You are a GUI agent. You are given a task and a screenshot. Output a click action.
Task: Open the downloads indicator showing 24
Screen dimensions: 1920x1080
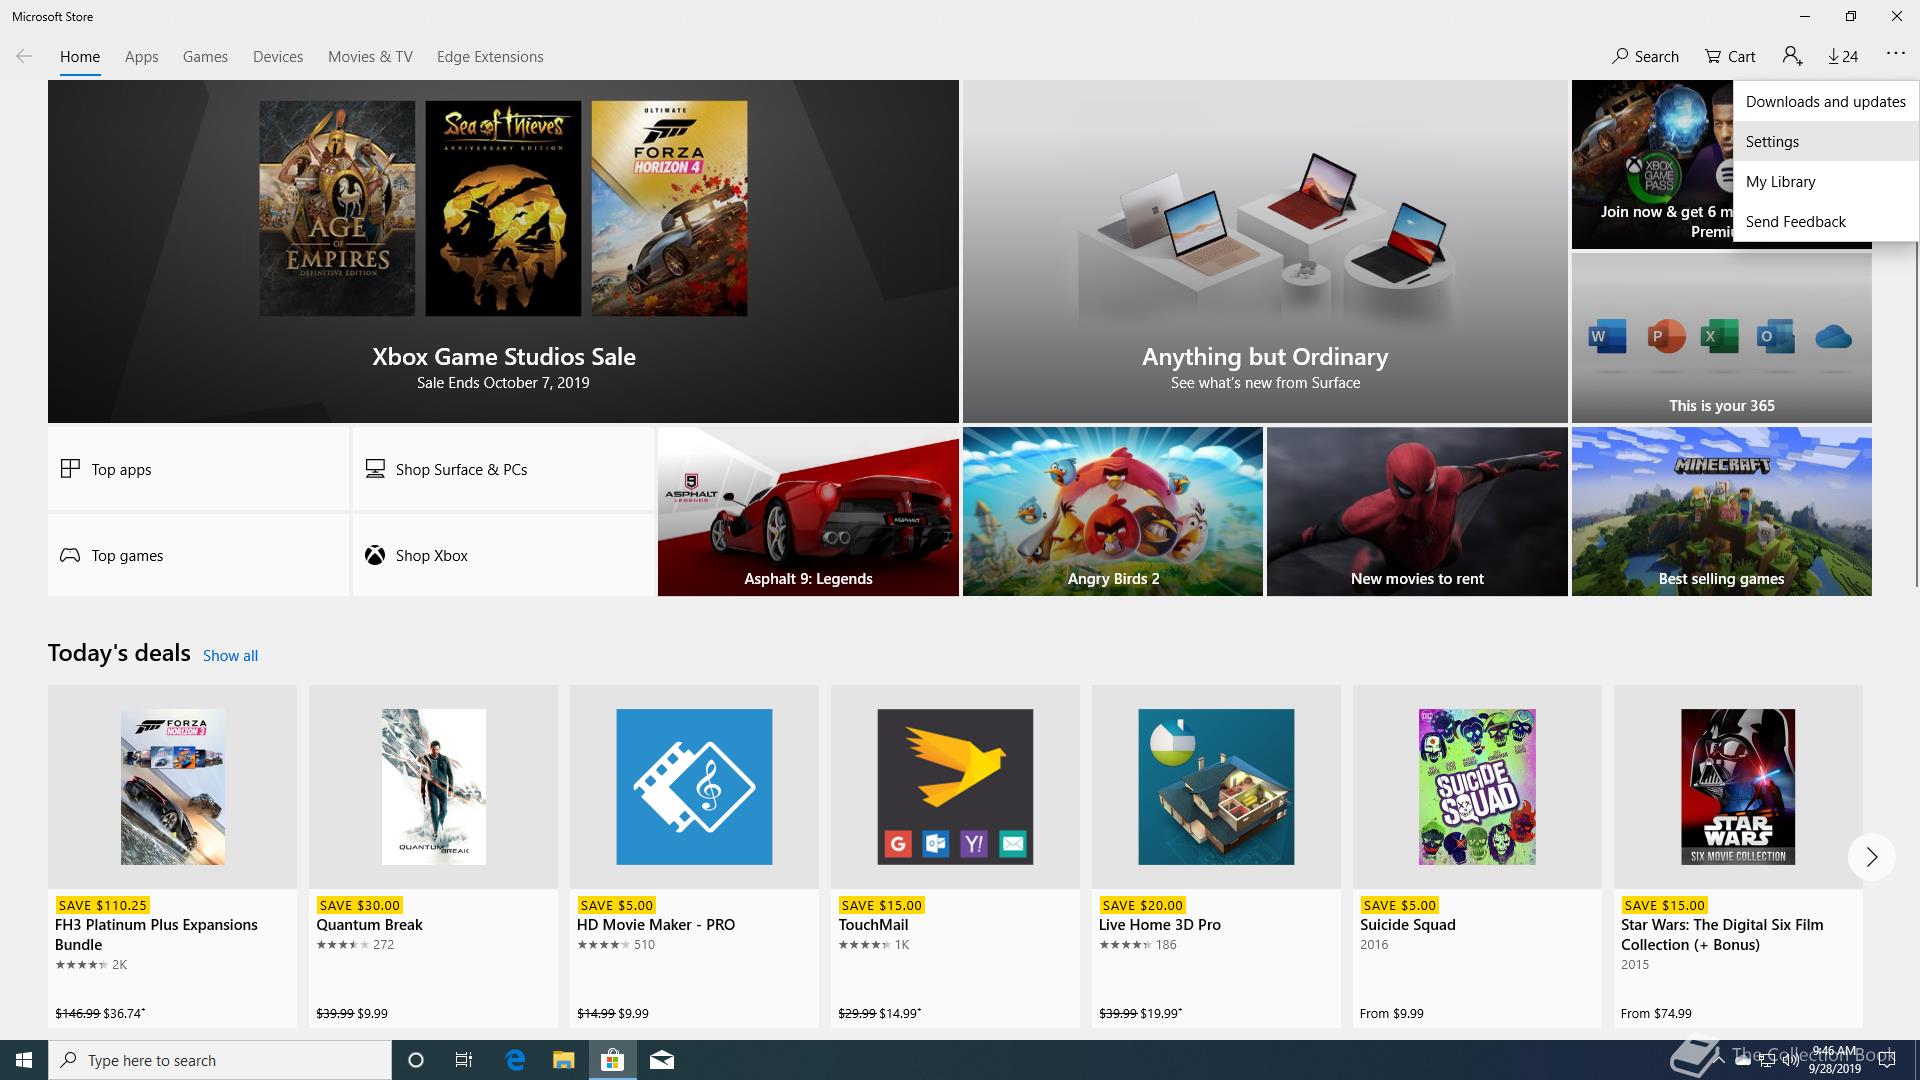[1843, 56]
